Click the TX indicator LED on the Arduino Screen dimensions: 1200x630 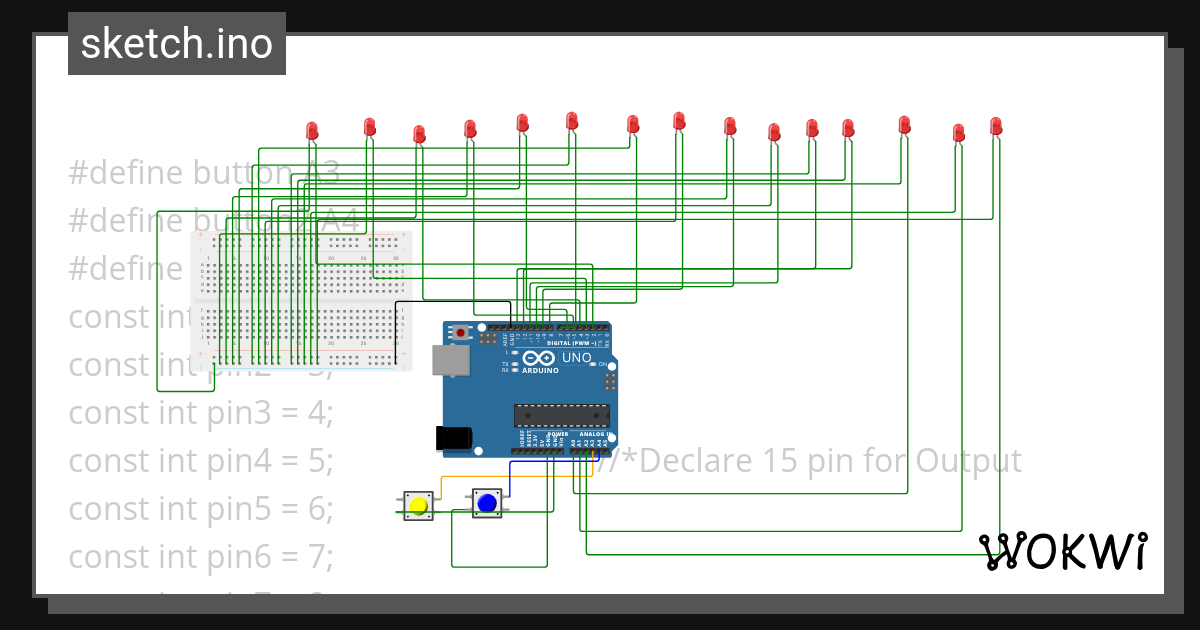(x=513, y=364)
